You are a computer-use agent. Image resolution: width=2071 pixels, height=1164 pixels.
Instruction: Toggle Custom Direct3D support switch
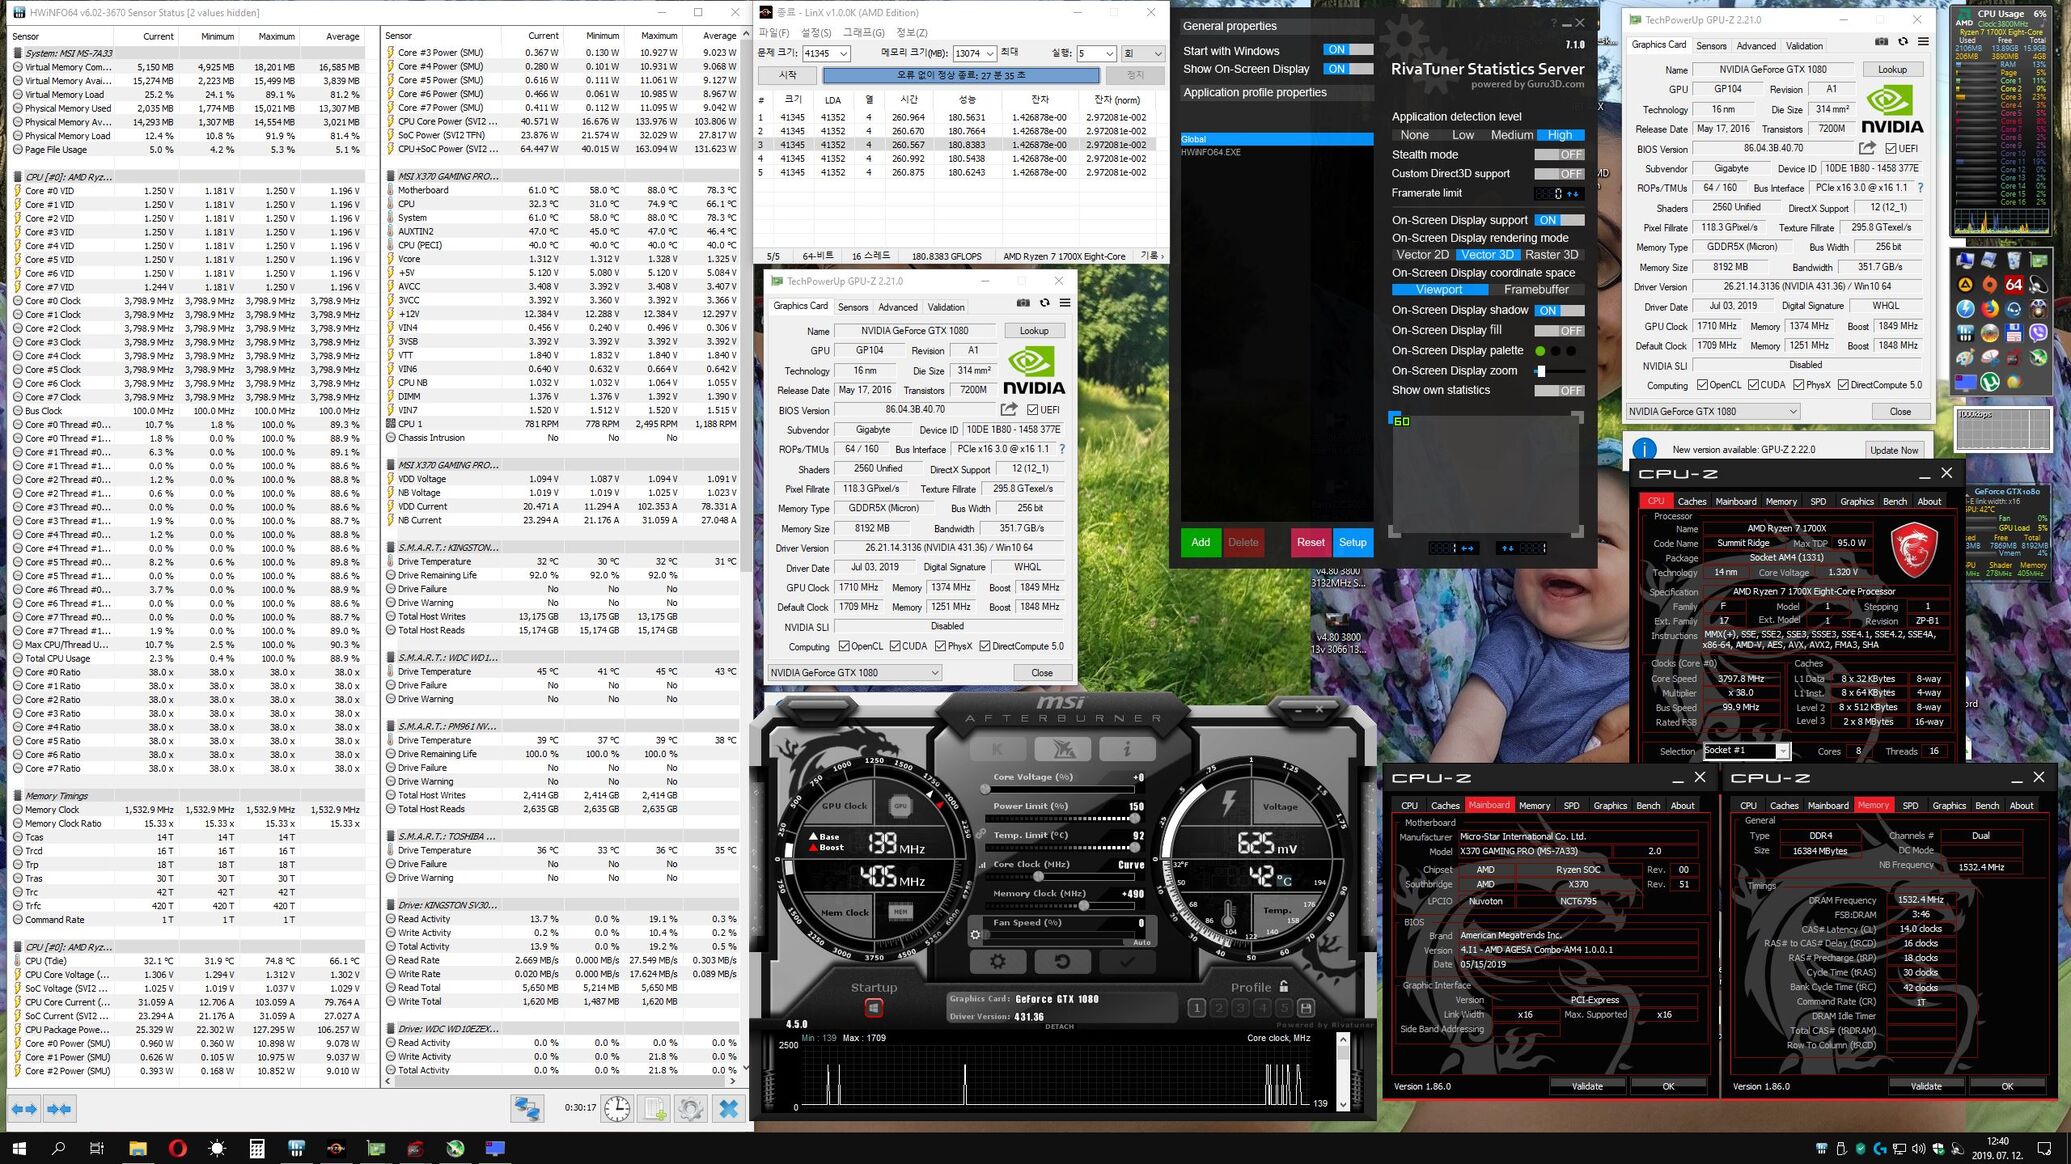[1559, 174]
